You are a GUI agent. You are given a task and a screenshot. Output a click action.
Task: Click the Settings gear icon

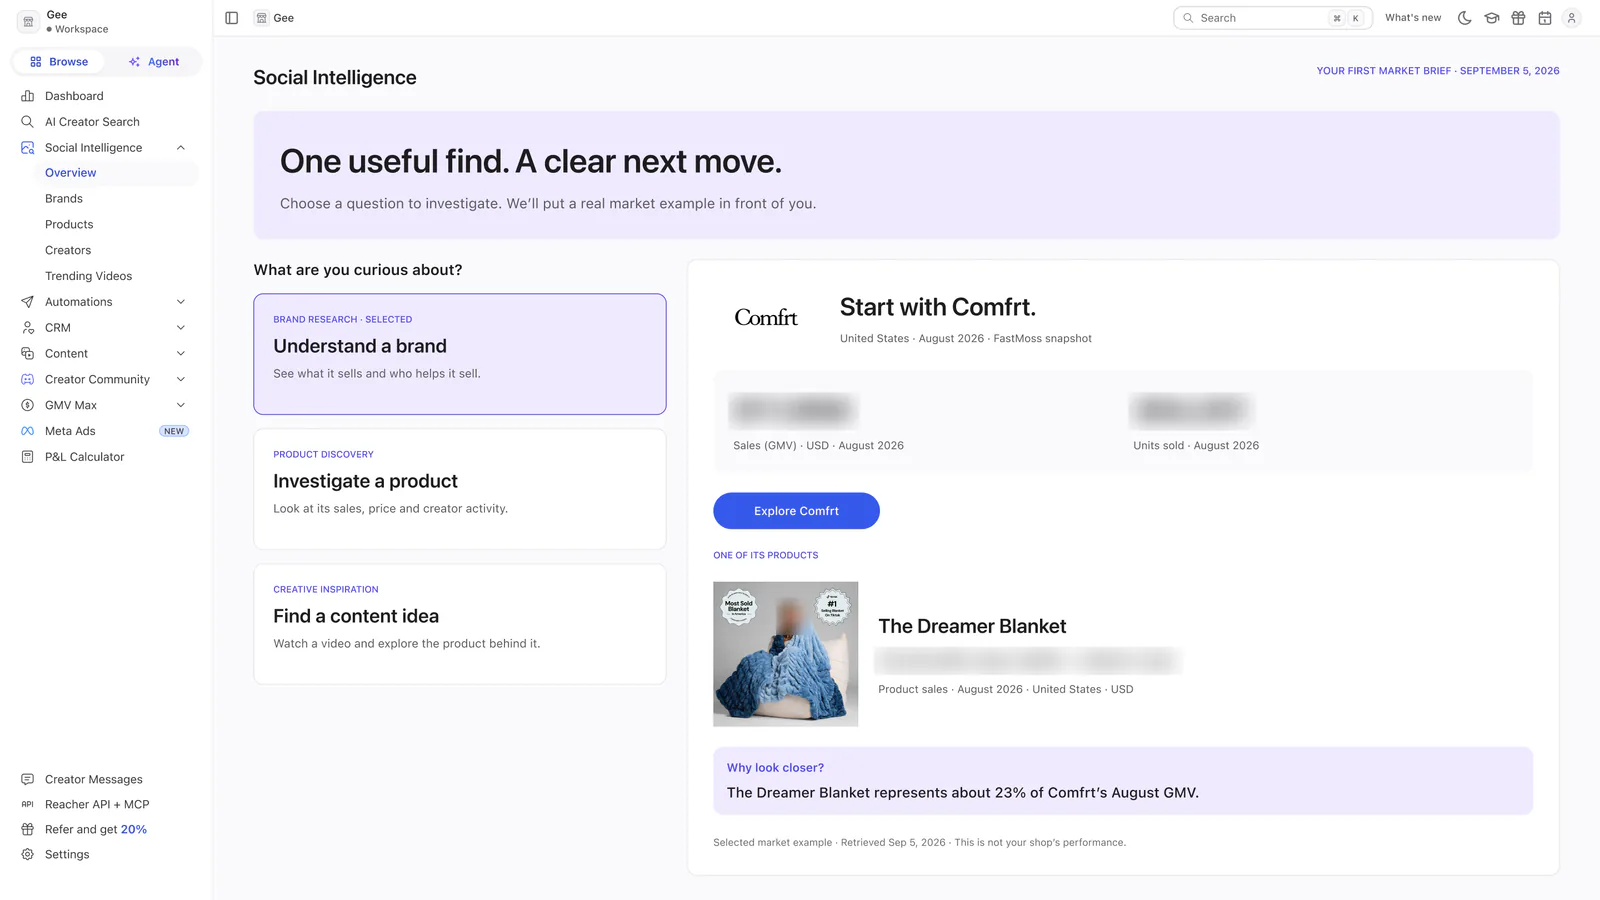point(28,855)
